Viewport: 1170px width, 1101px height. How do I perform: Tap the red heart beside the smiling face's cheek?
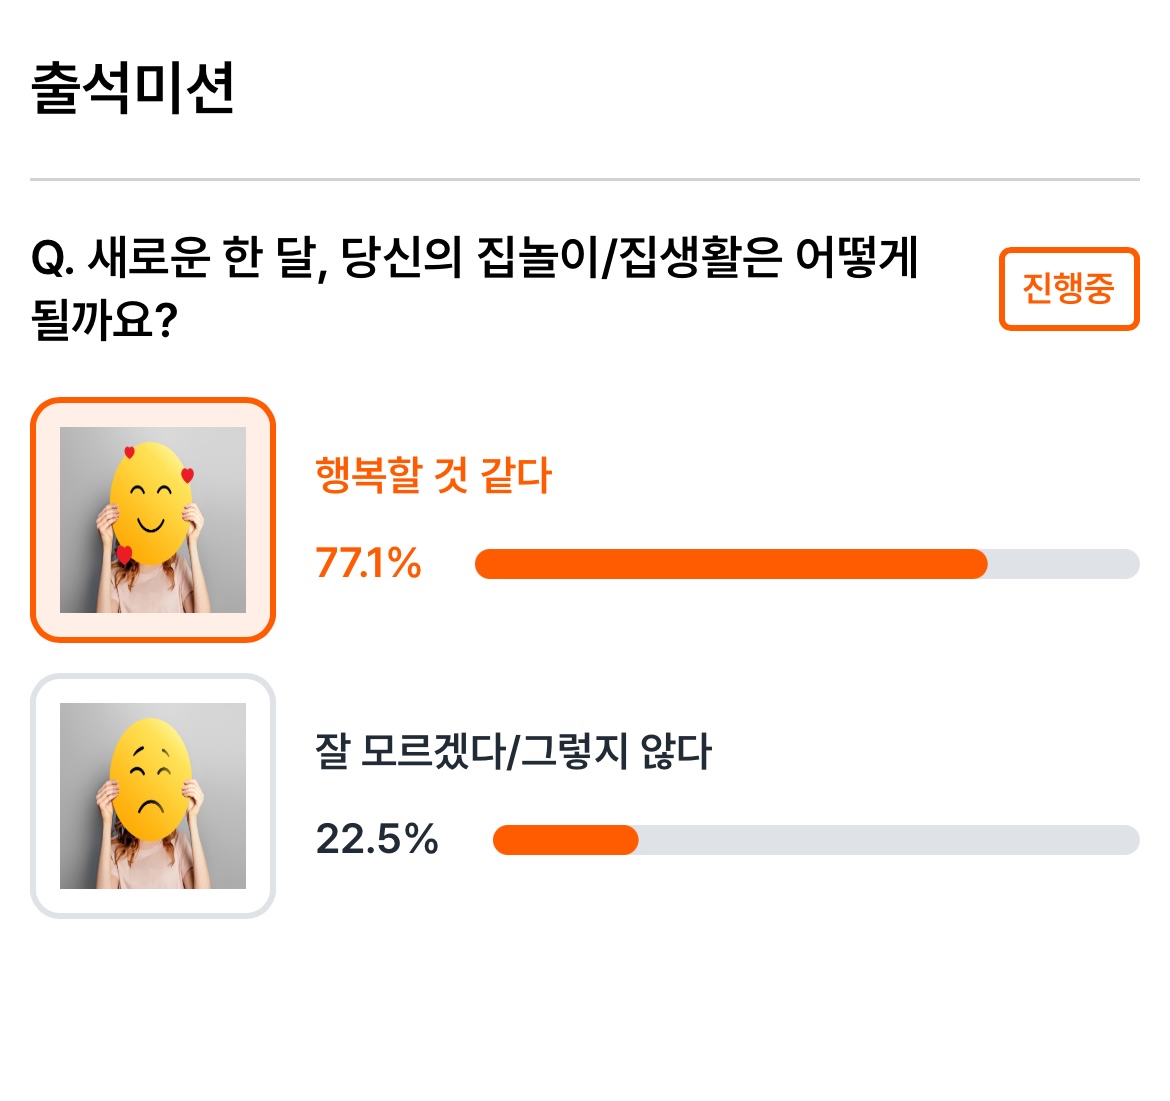click(x=187, y=475)
